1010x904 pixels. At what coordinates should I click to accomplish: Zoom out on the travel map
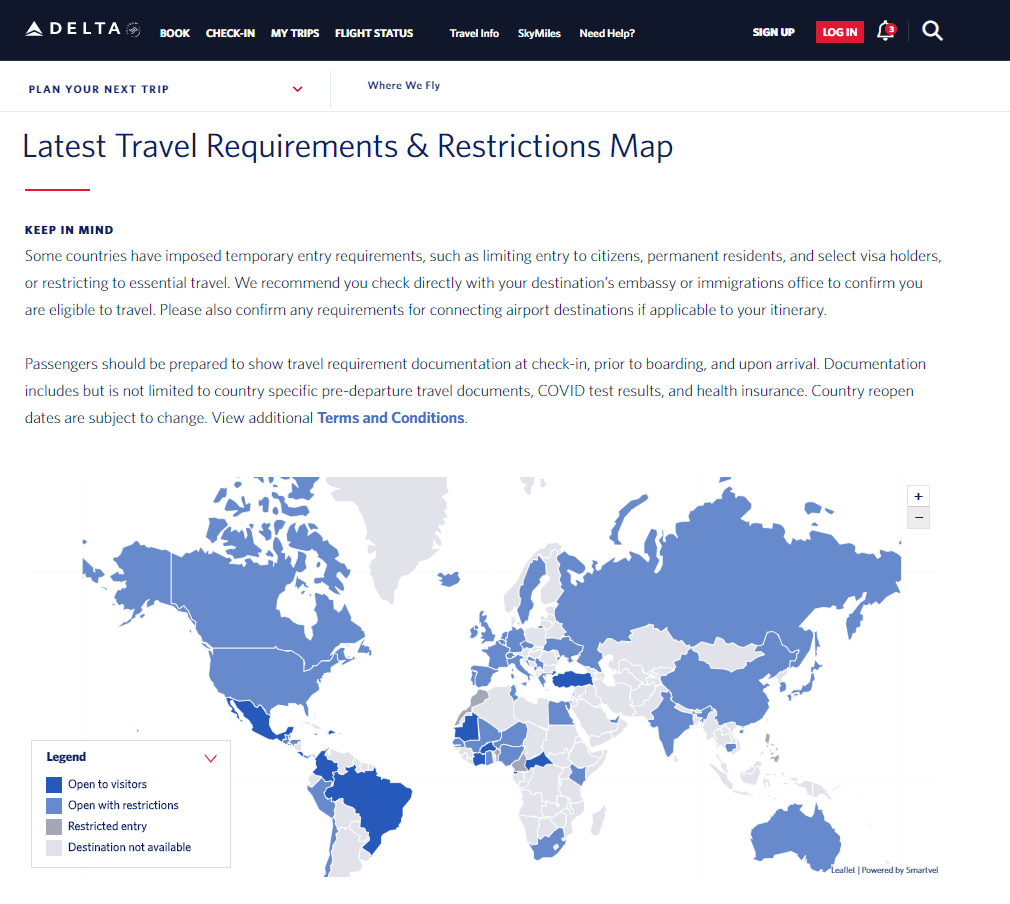coord(918,517)
